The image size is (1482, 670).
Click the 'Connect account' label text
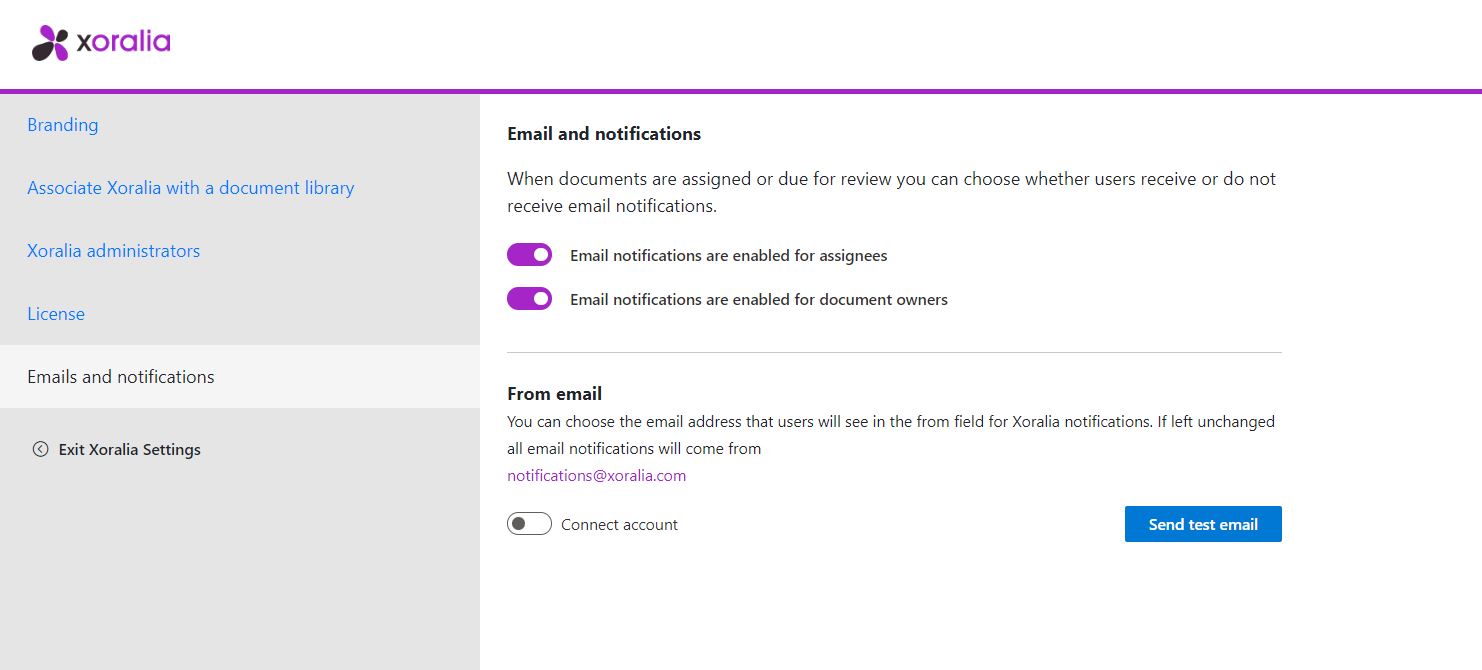coord(620,525)
